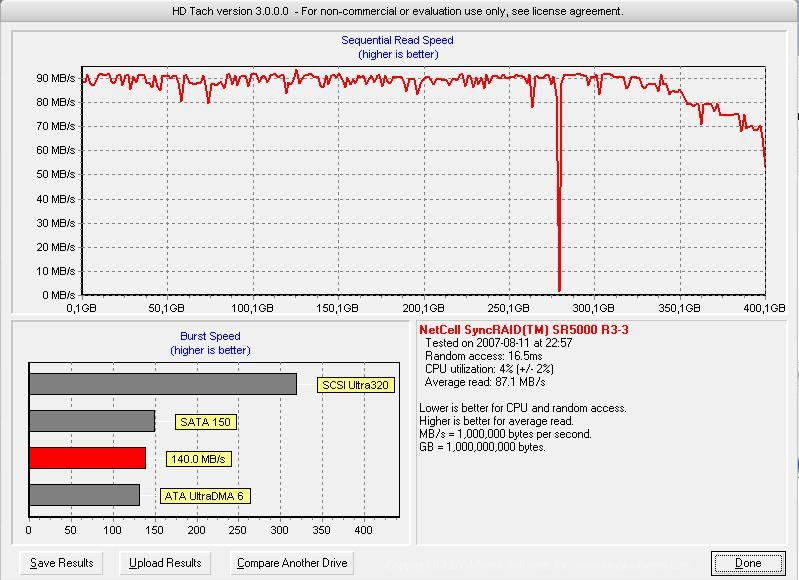Click the 50 MB/s axis label
The height and width of the screenshot is (580, 799).
tap(56, 174)
